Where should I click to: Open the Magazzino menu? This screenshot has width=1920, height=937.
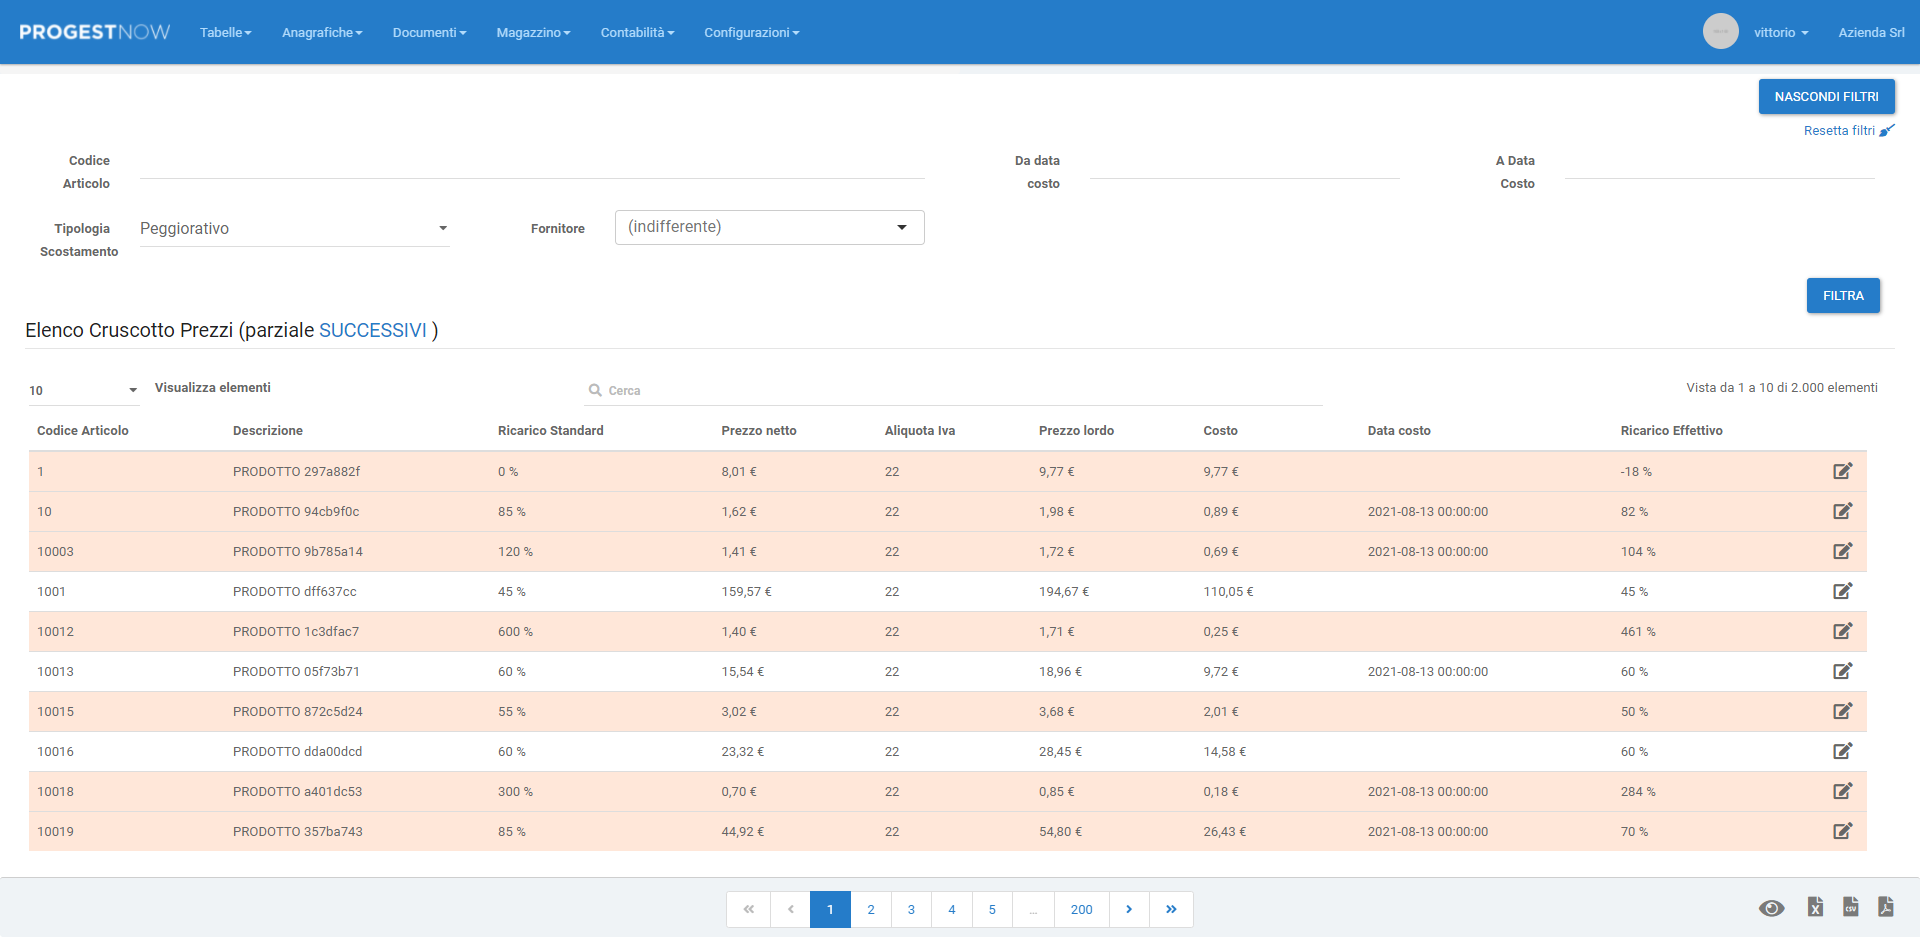point(533,32)
